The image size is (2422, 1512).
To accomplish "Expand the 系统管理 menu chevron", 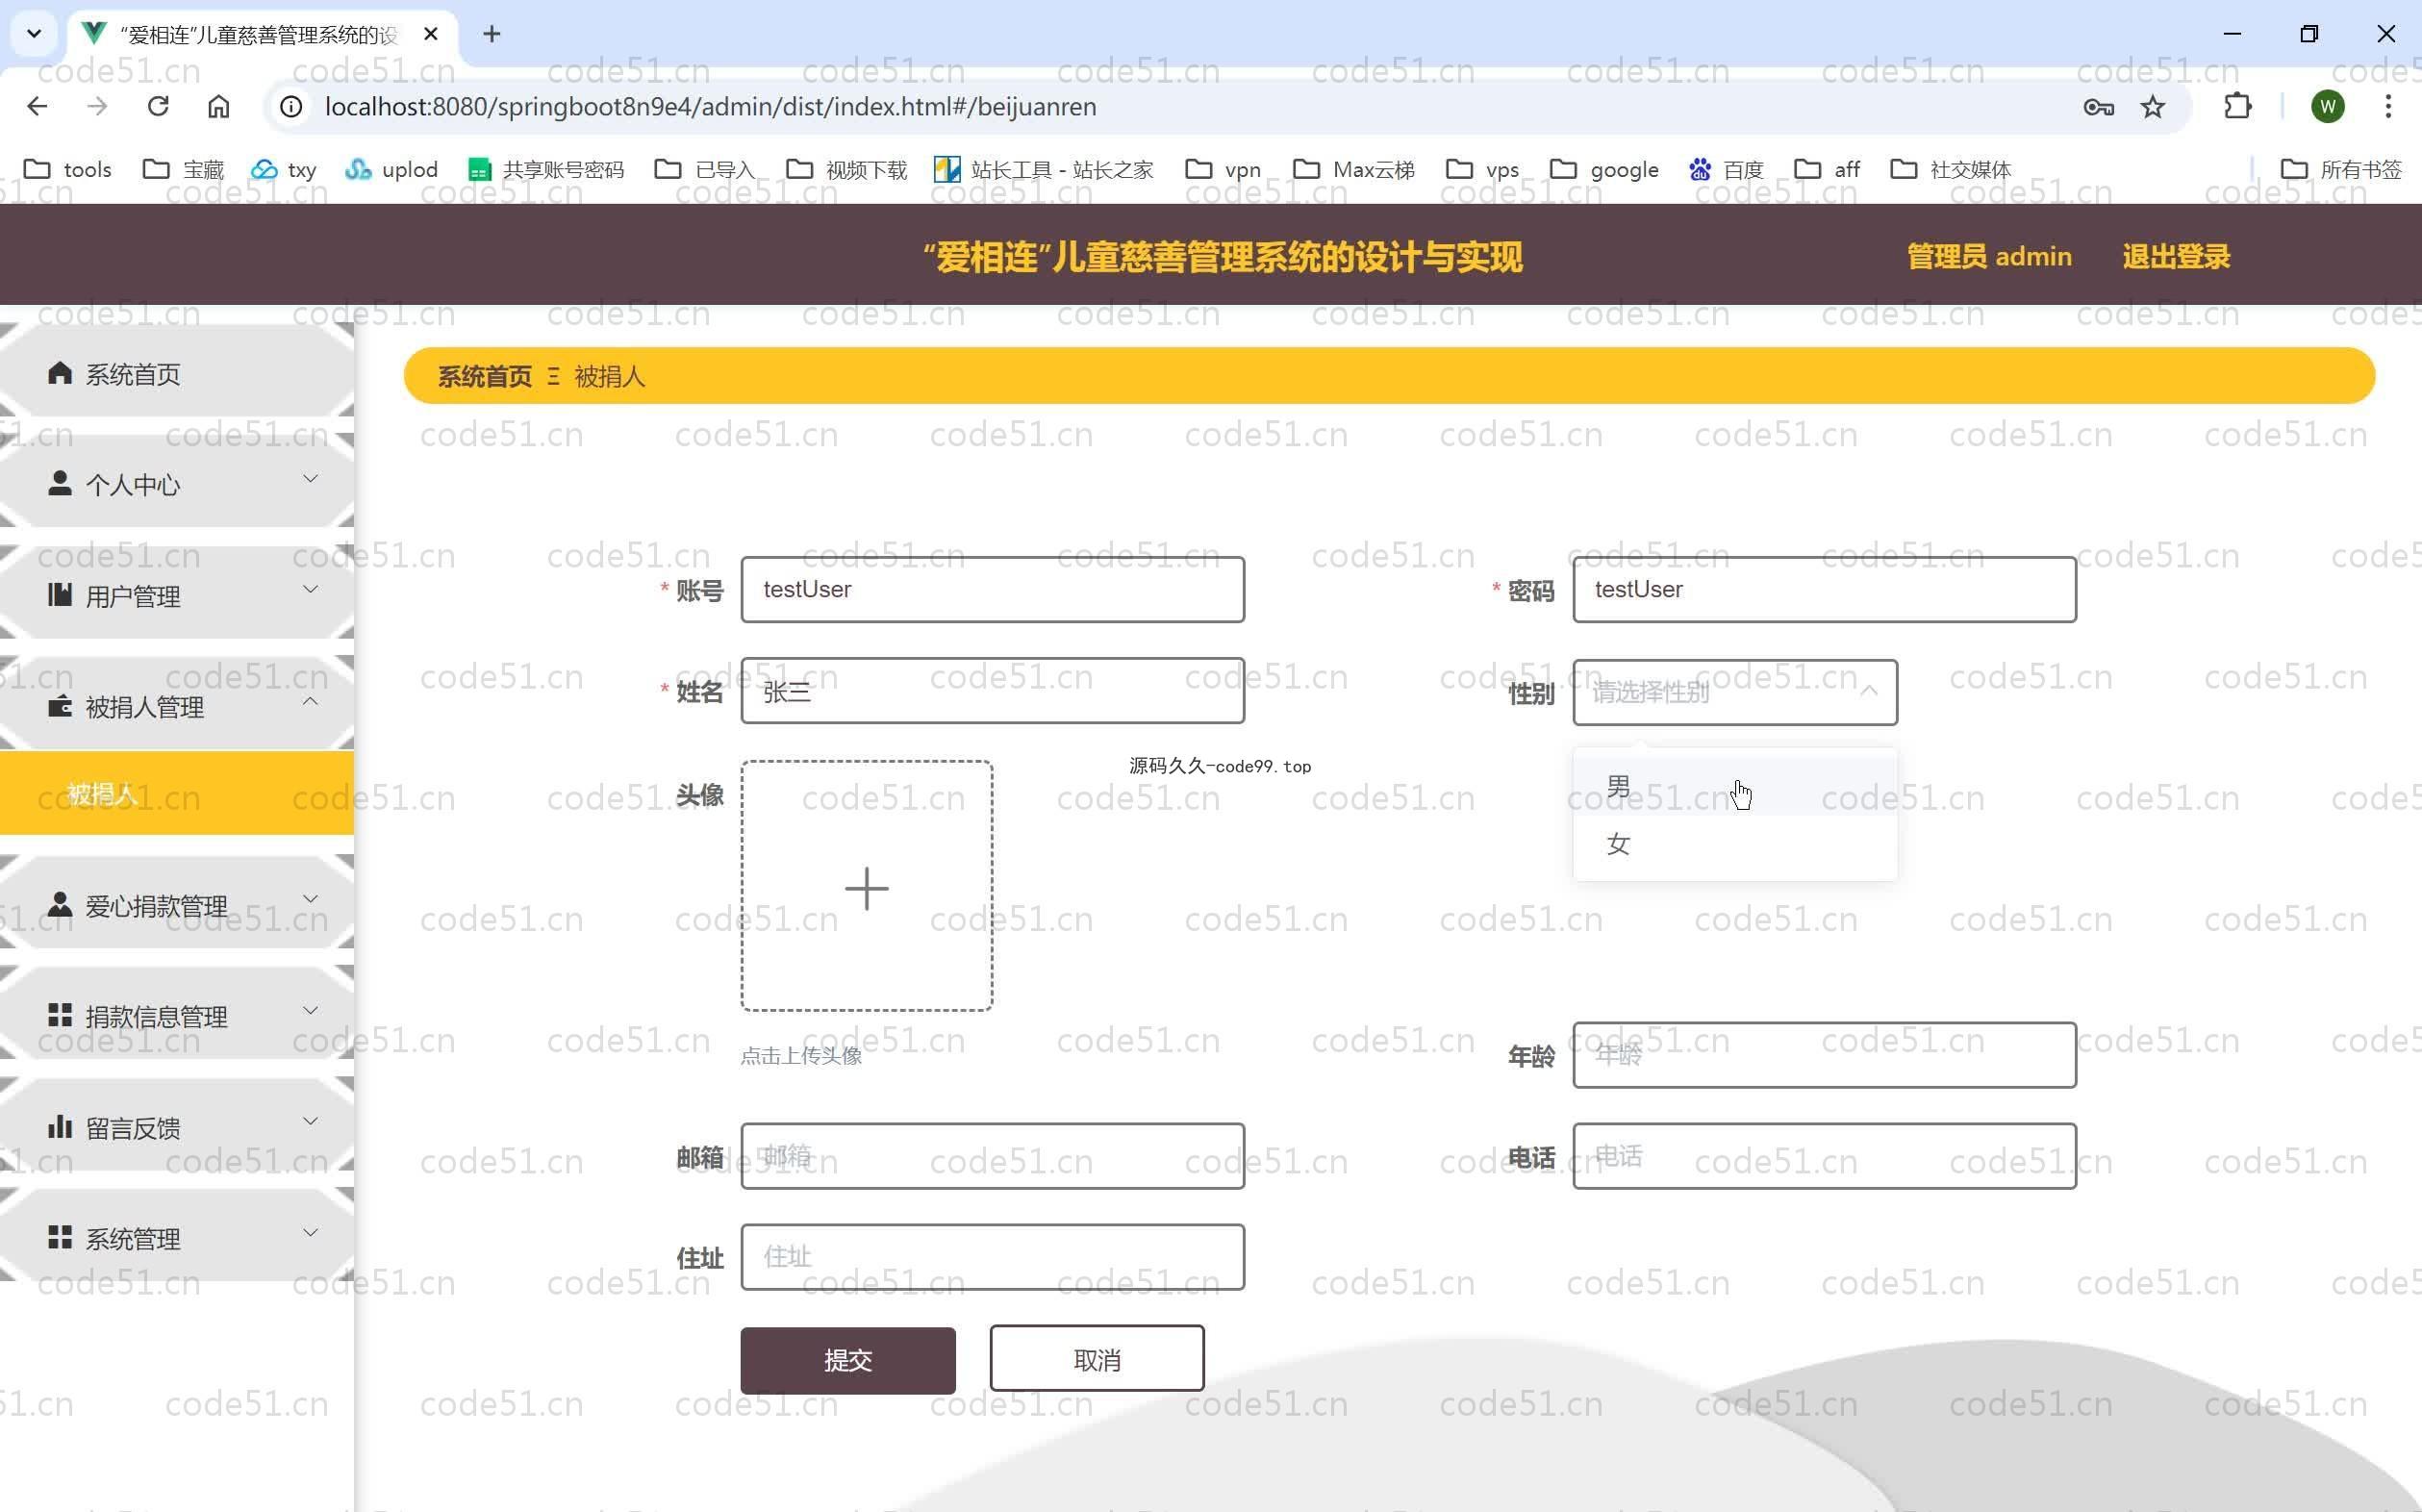I will point(311,1232).
